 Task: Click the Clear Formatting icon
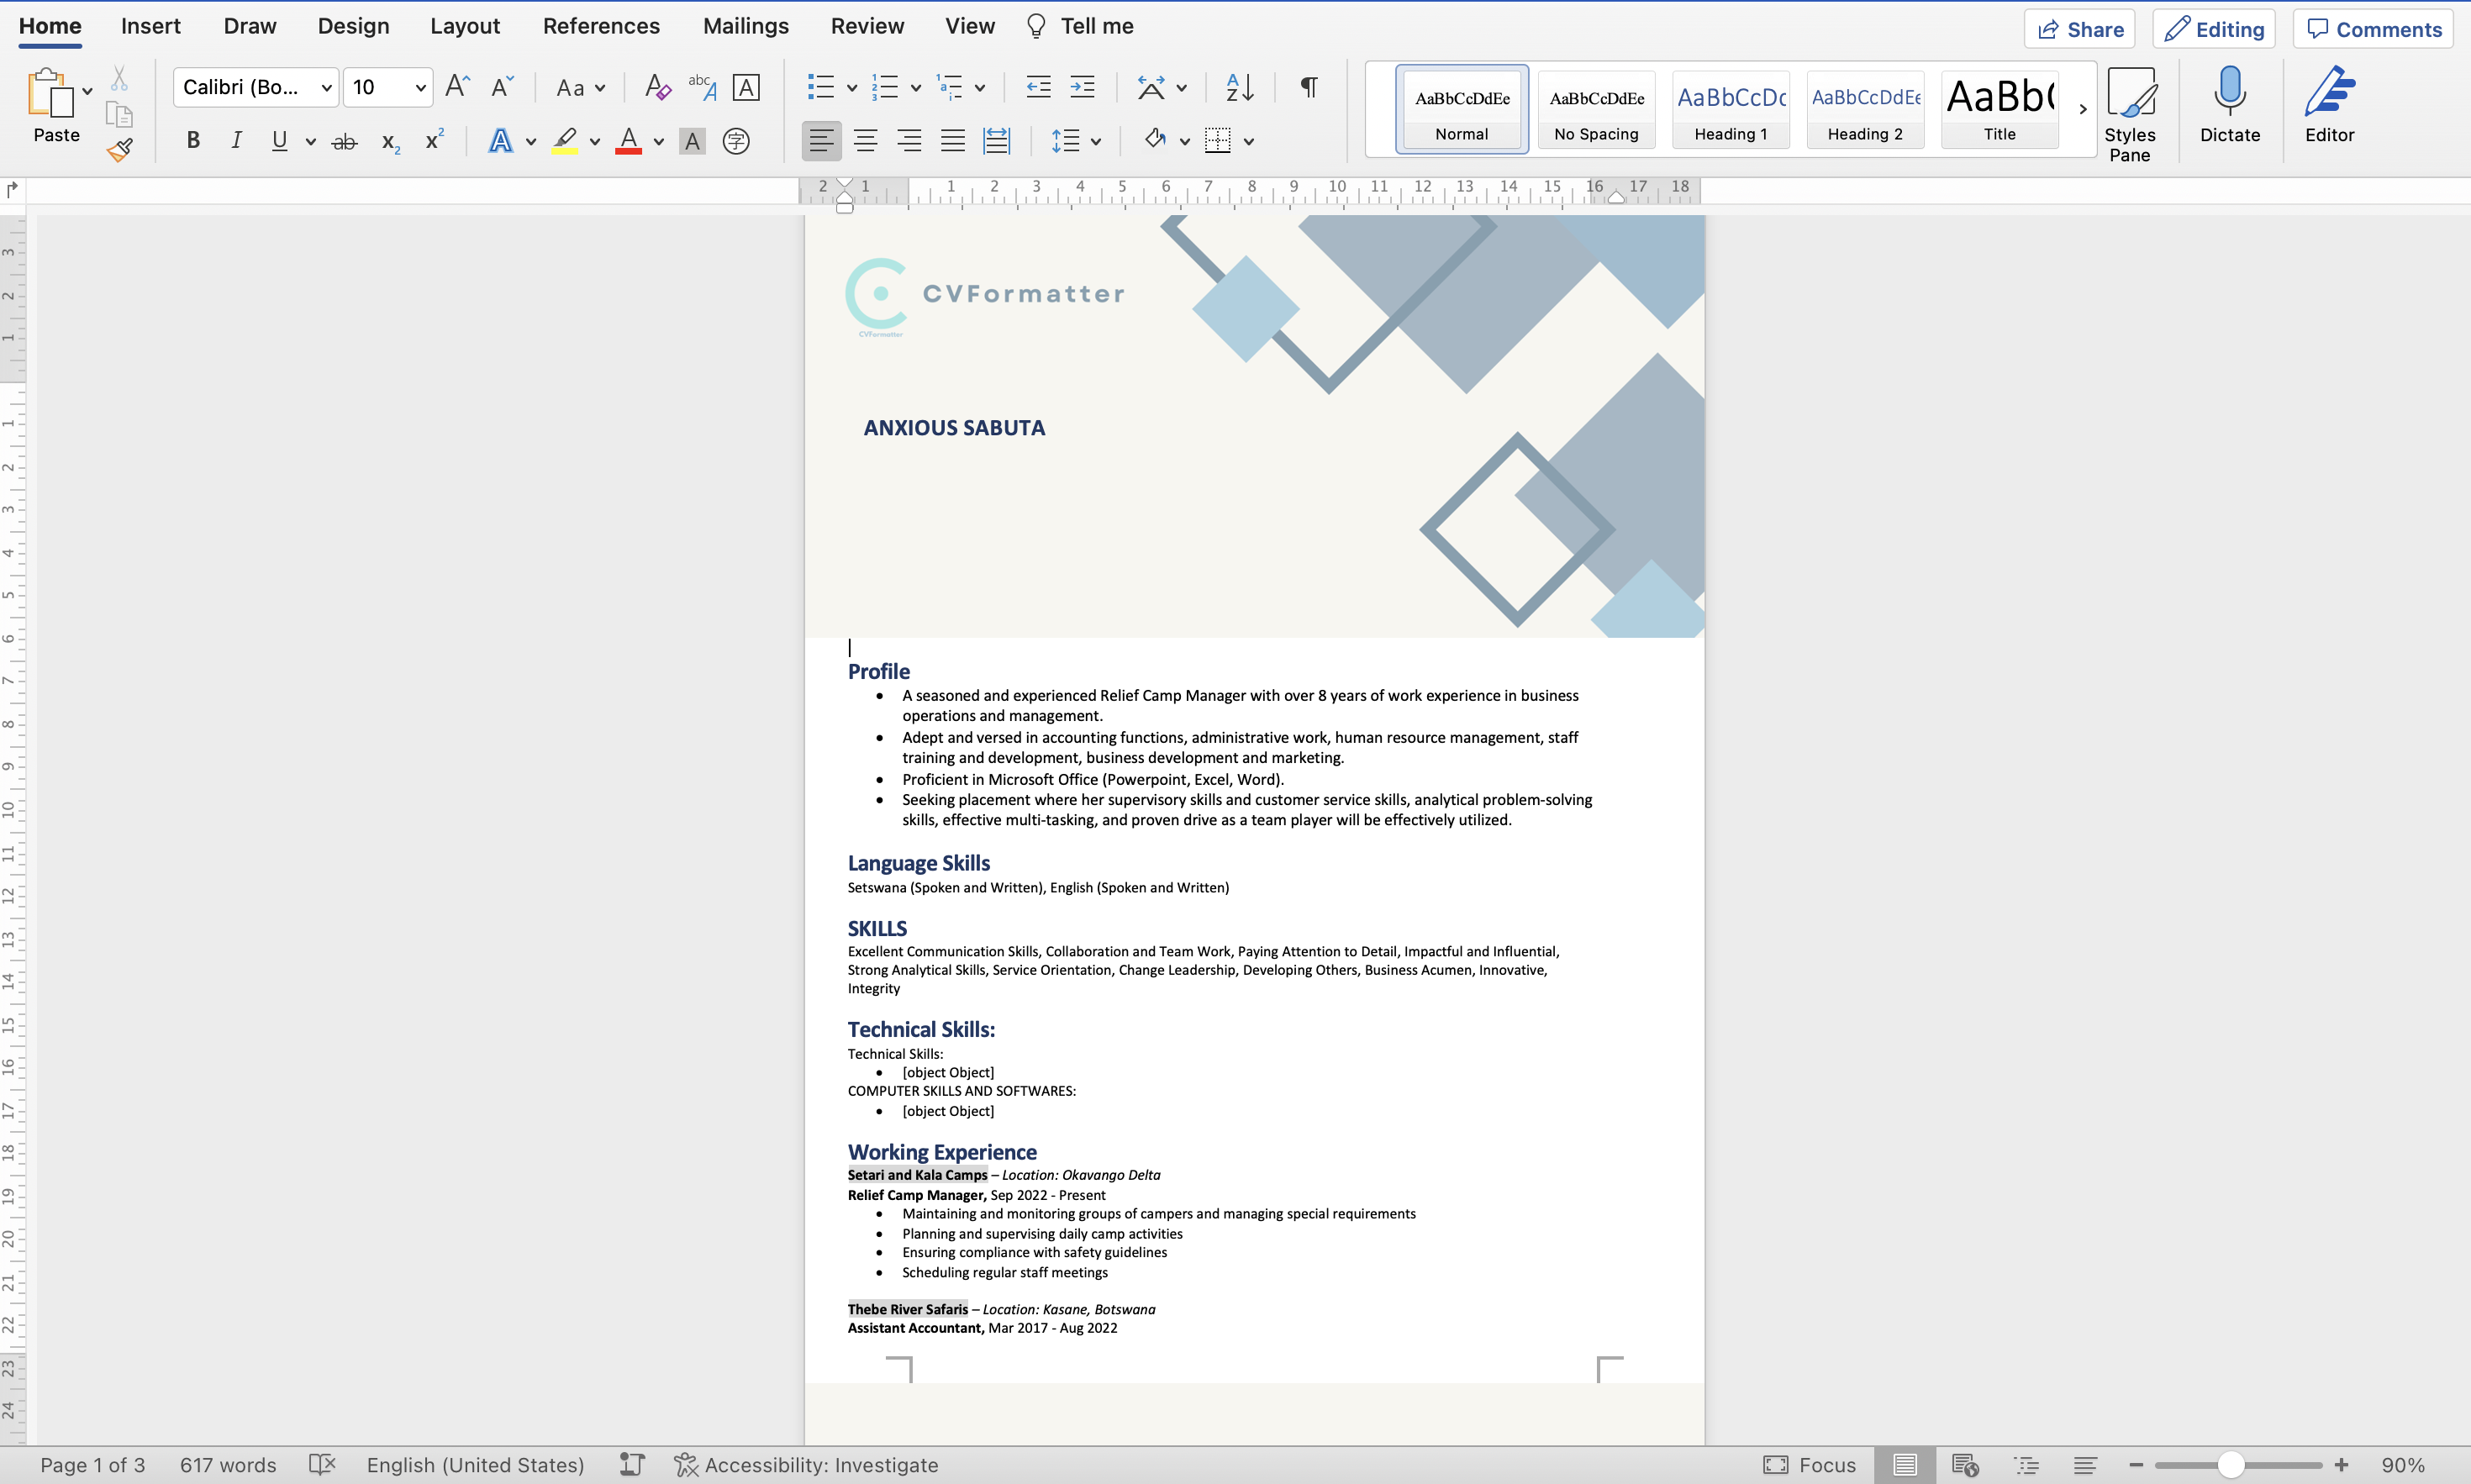tap(657, 88)
